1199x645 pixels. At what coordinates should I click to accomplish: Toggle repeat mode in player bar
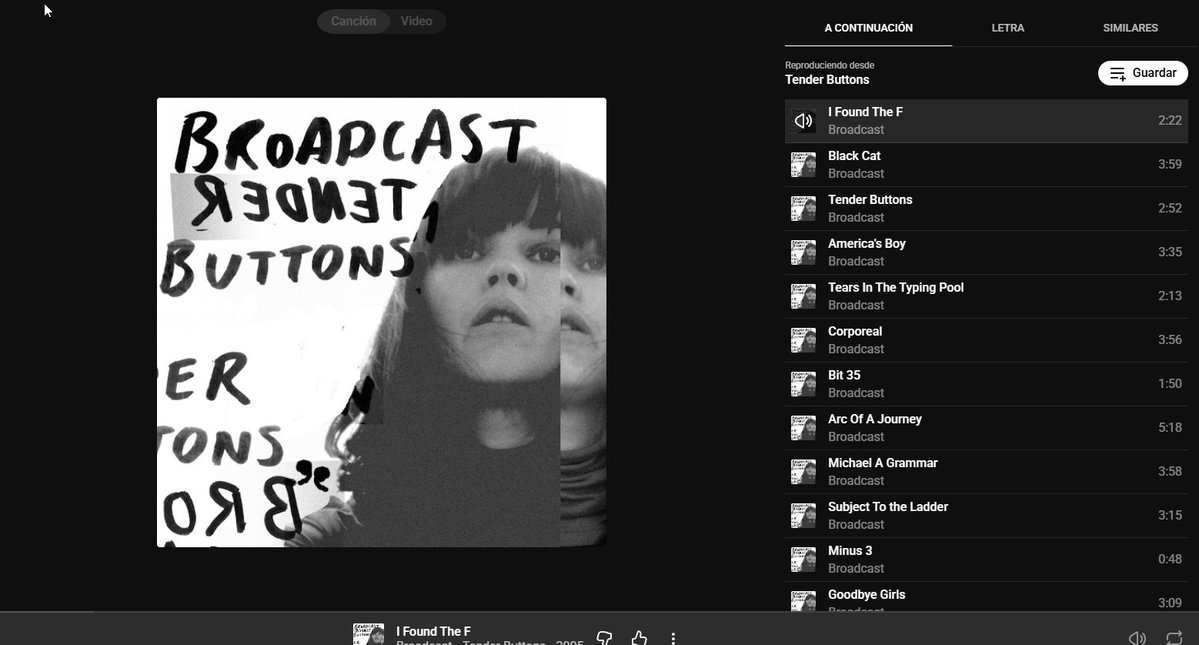1174,637
